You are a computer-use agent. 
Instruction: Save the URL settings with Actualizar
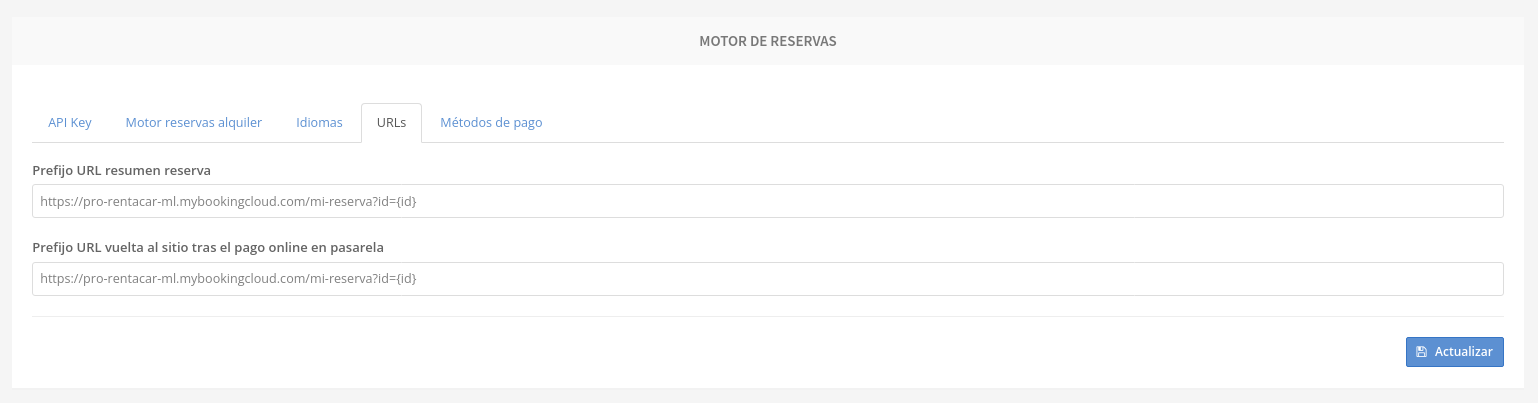click(1455, 352)
